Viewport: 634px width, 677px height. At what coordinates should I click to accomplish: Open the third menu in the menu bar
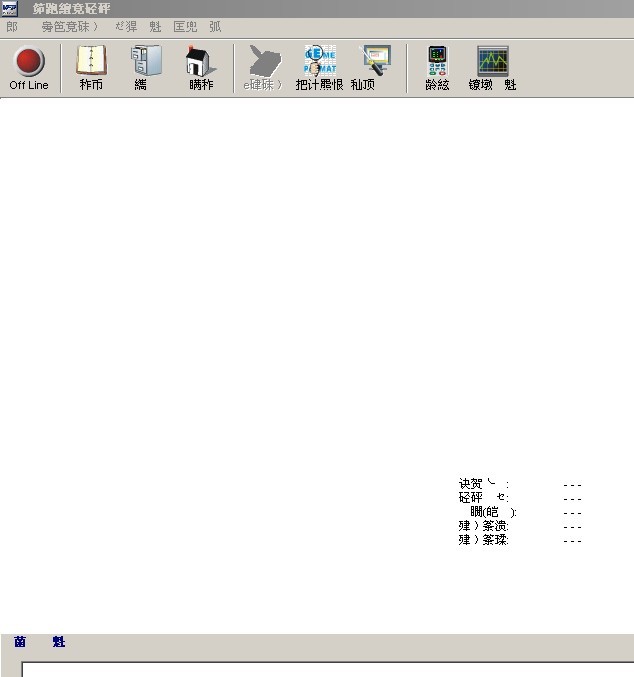pos(125,27)
